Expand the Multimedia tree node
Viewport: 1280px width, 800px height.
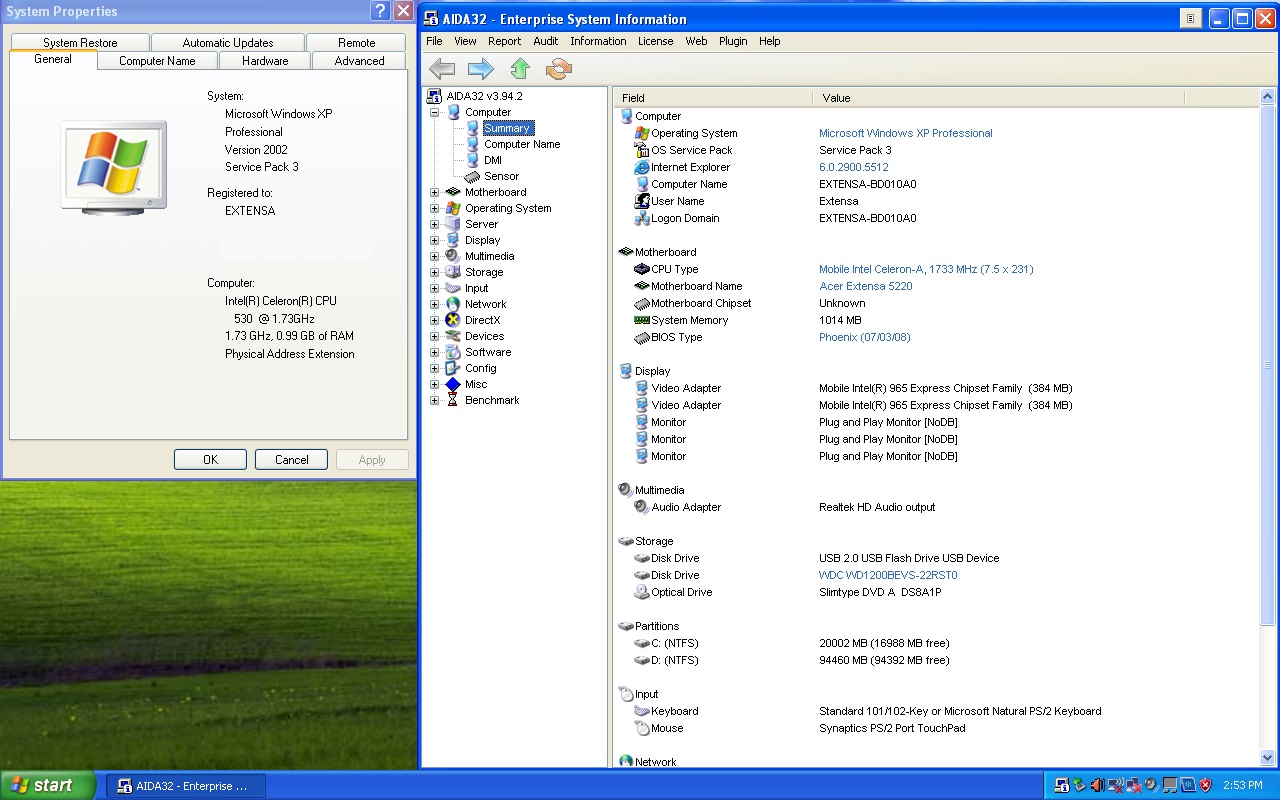[435, 256]
